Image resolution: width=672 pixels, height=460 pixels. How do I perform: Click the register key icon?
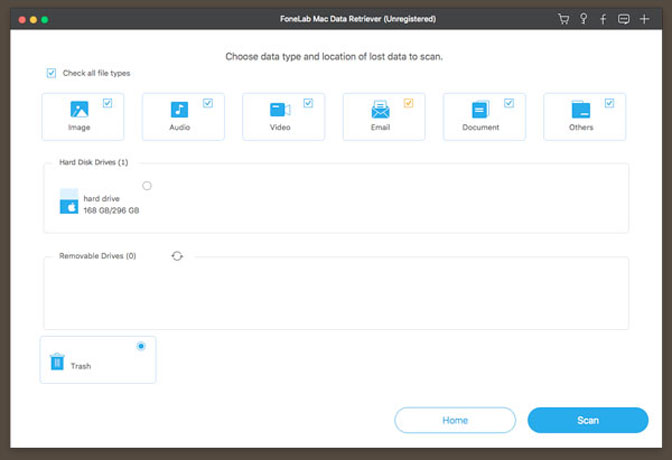(x=583, y=18)
